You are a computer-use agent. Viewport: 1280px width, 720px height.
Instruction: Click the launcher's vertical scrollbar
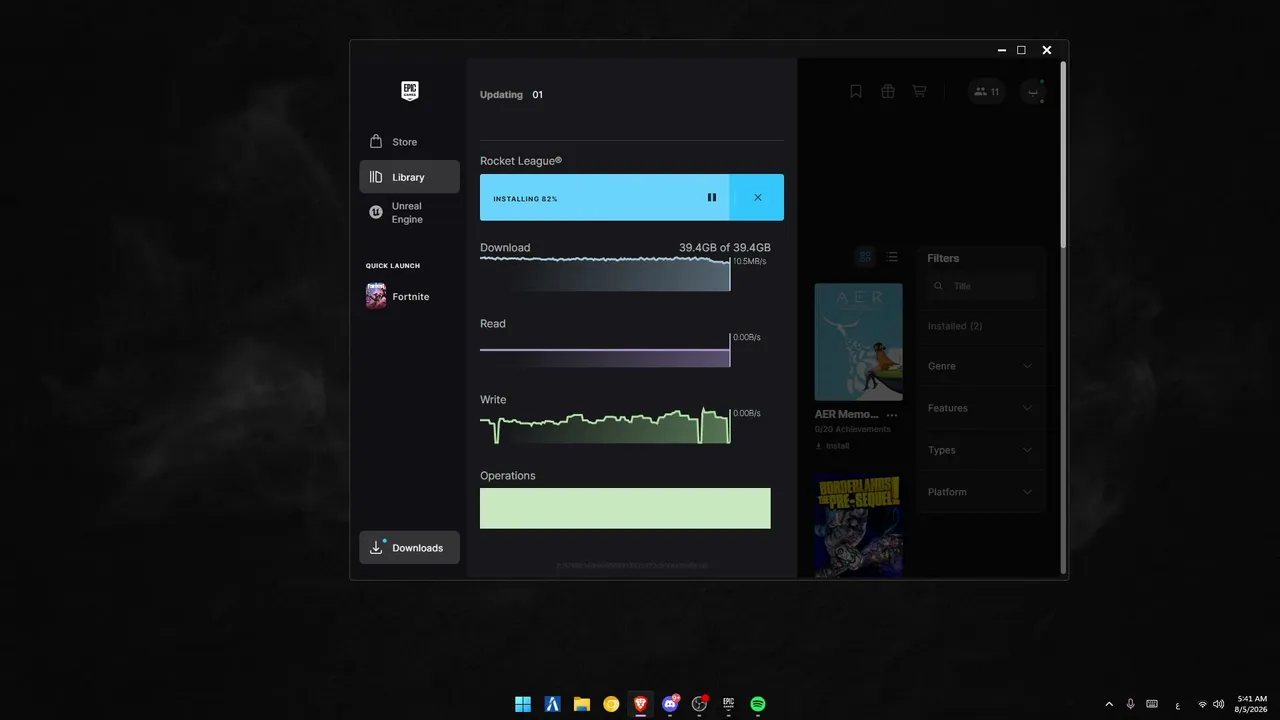pos(1063,155)
